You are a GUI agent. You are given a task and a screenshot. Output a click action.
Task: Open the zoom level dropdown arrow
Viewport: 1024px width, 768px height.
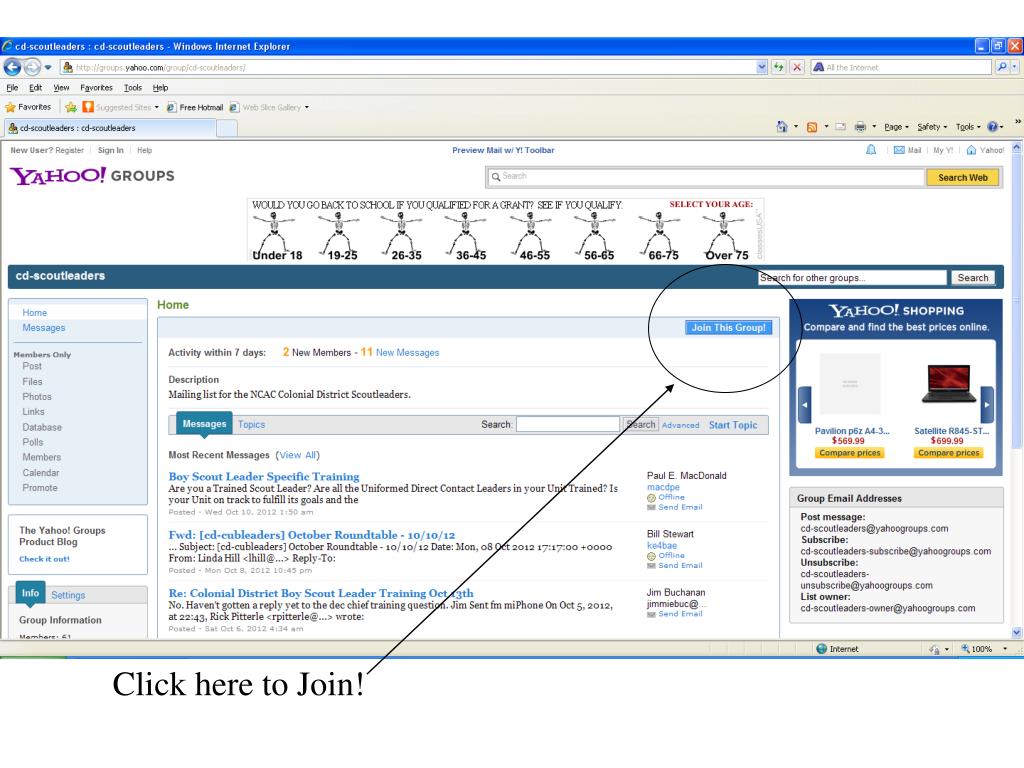pos(1005,648)
